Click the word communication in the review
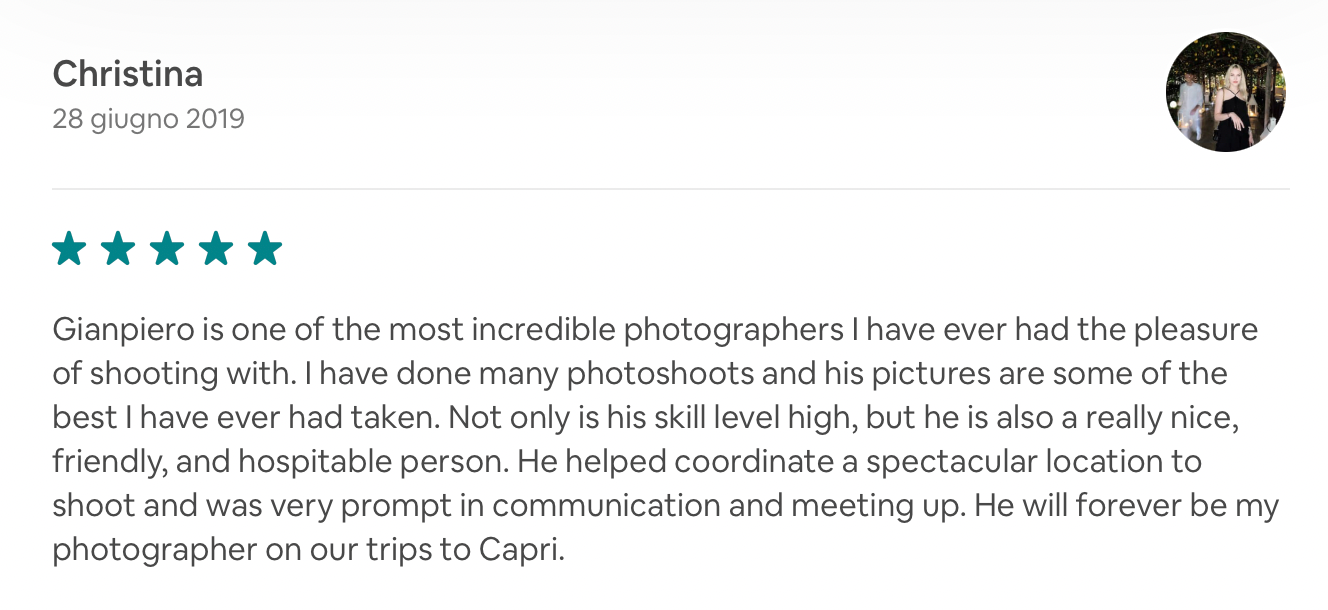1328x610 pixels. click(x=606, y=506)
